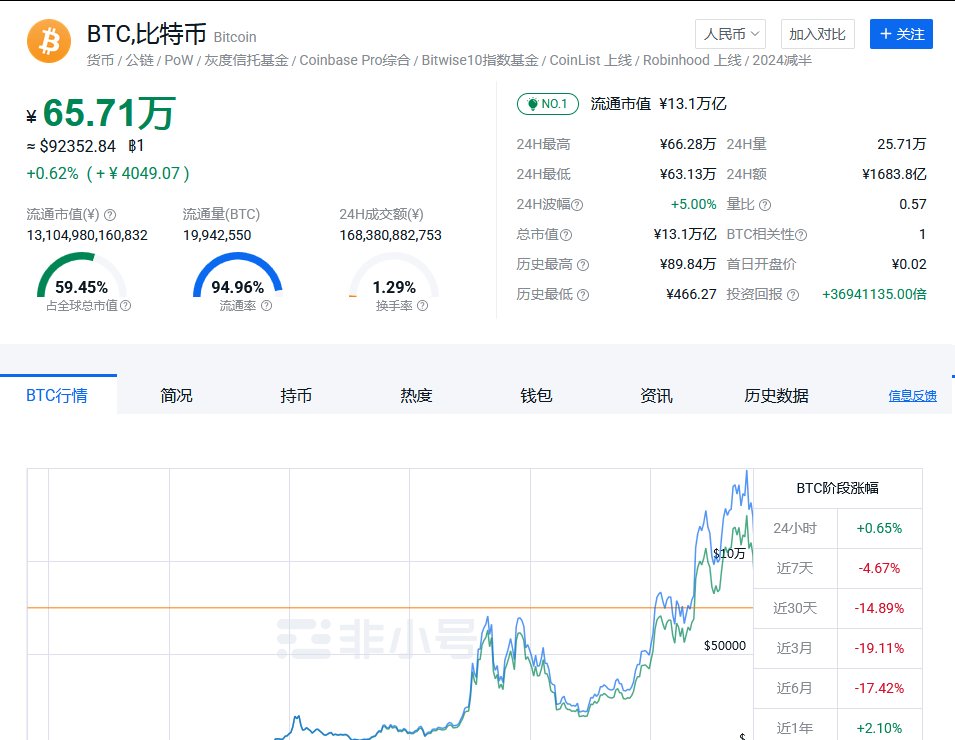Open help icon beside 量比
This screenshot has width=955, height=740.
pos(765,205)
